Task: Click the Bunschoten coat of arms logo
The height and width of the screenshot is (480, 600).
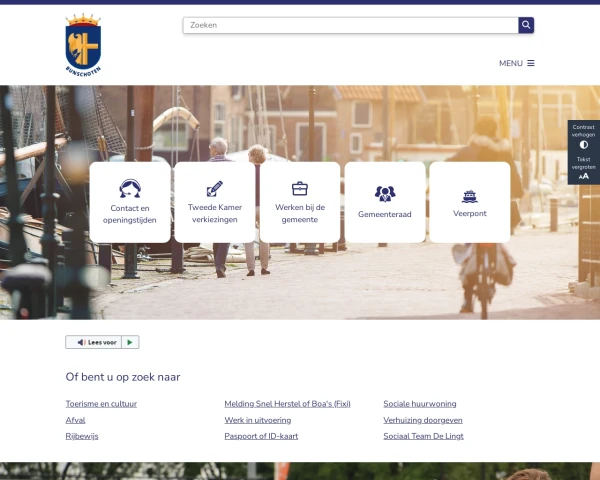Action: click(83, 45)
